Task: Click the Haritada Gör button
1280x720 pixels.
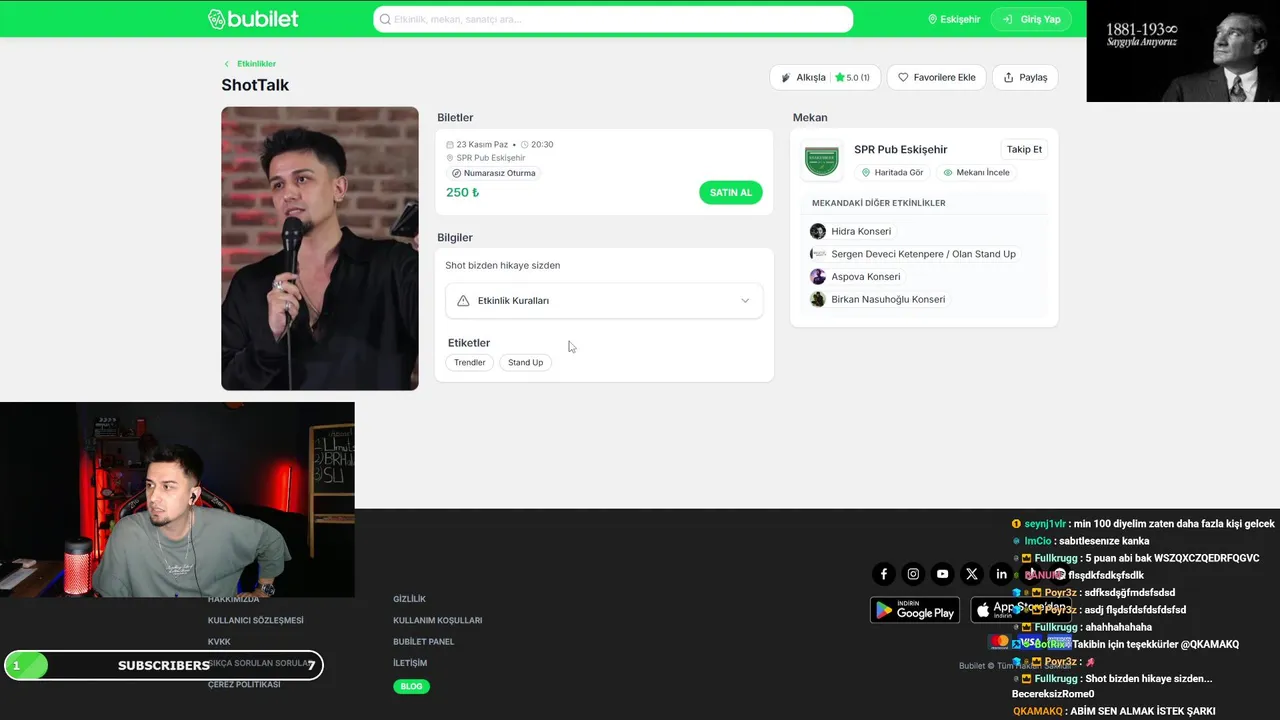Action: [x=892, y=173]
